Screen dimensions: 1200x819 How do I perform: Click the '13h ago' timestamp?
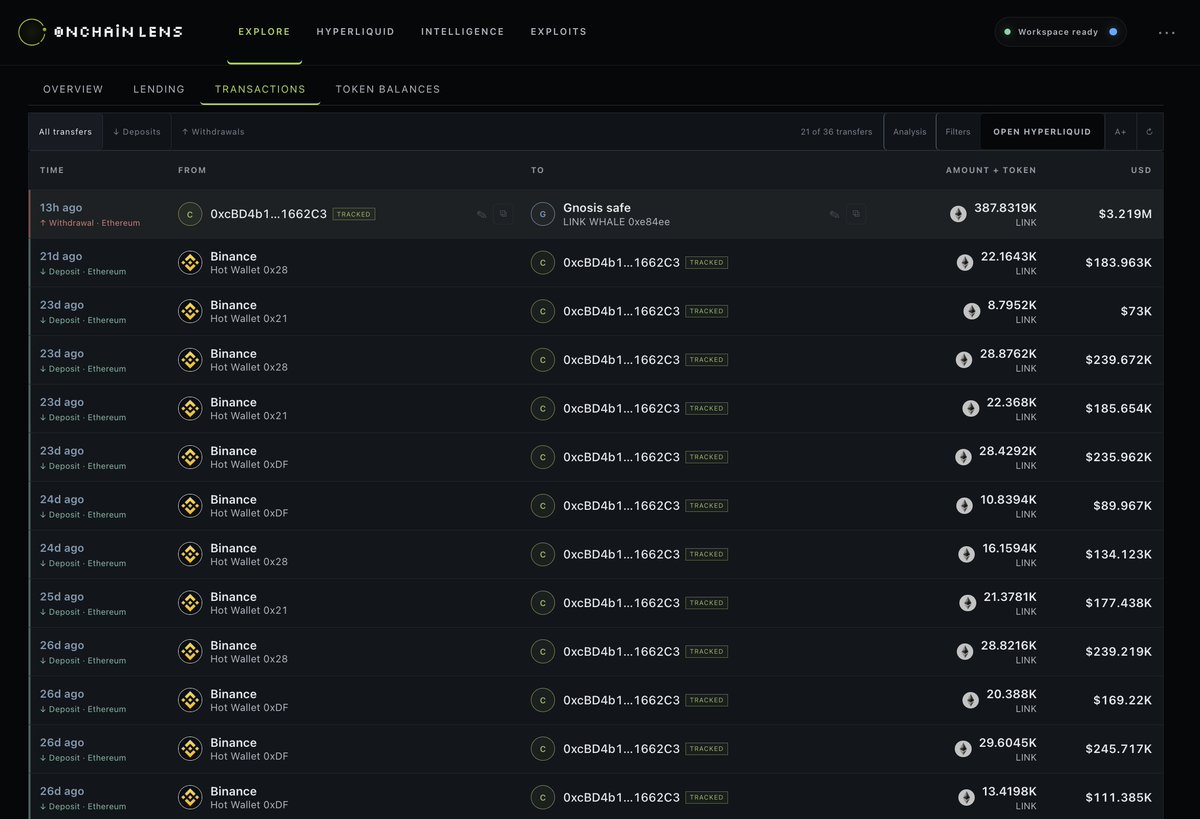coord(61,208)
